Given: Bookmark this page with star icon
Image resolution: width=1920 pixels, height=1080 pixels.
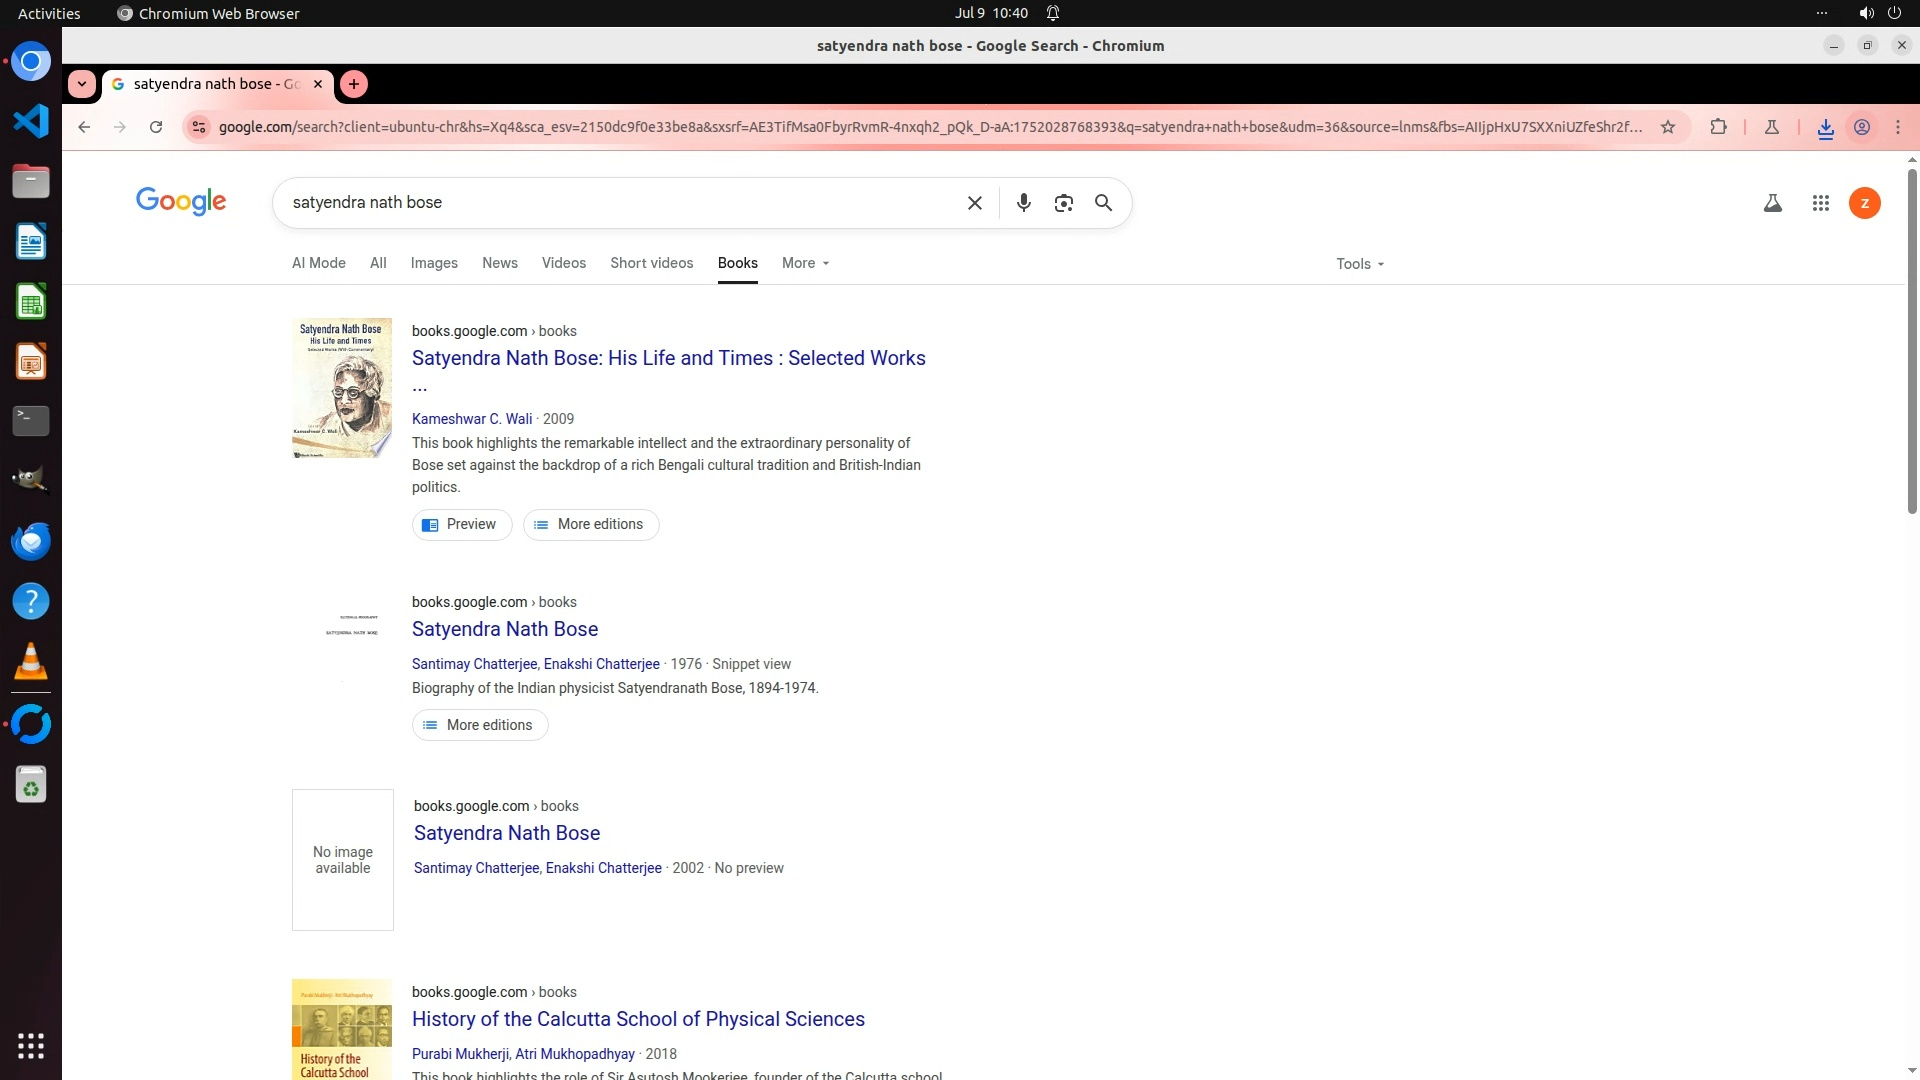Looking at the screenshot, I should click(1667, 127).
